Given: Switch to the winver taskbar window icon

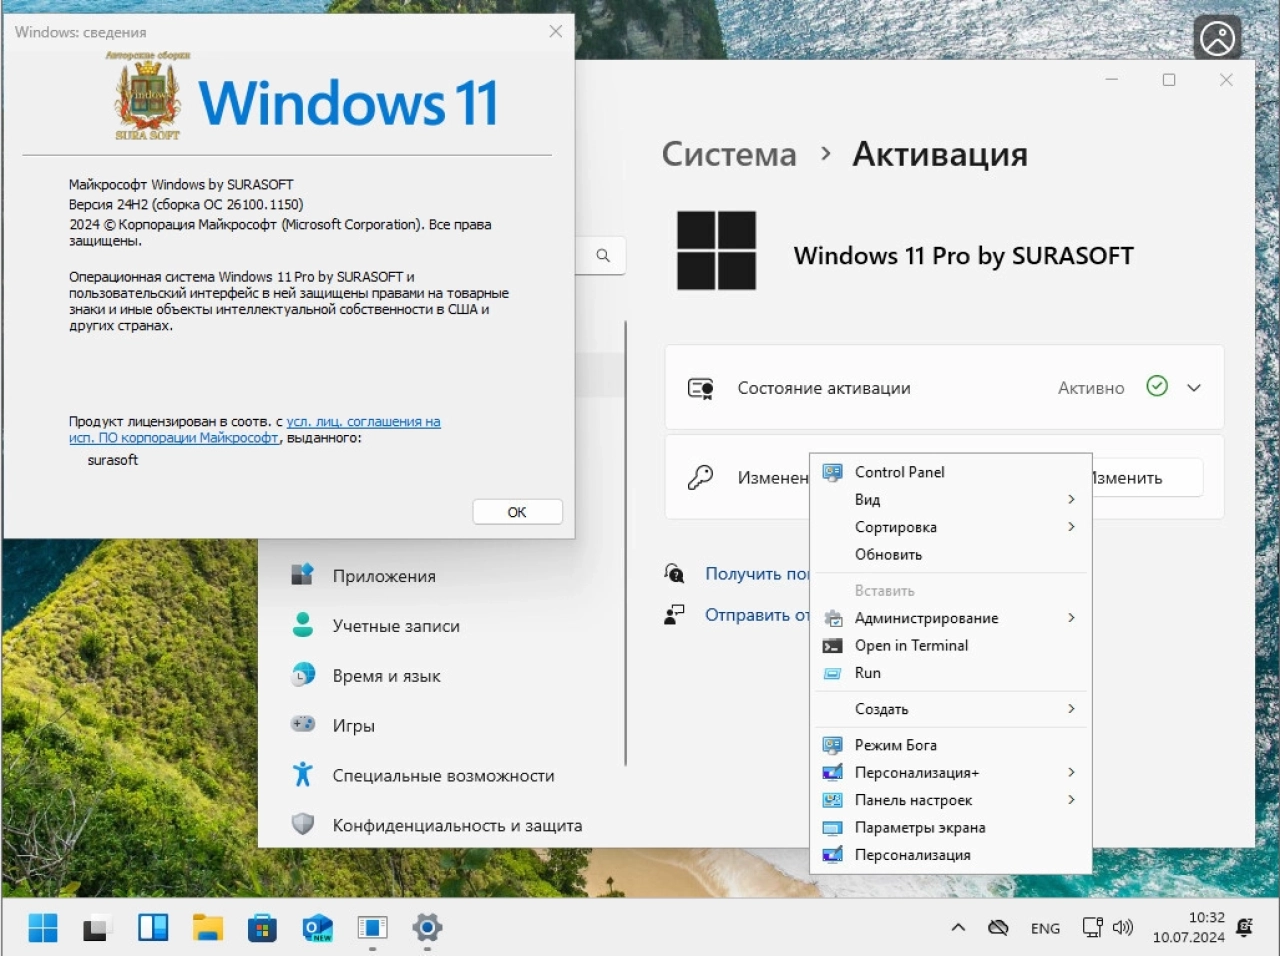Looking at the screenshot, I should coord(372,928).
